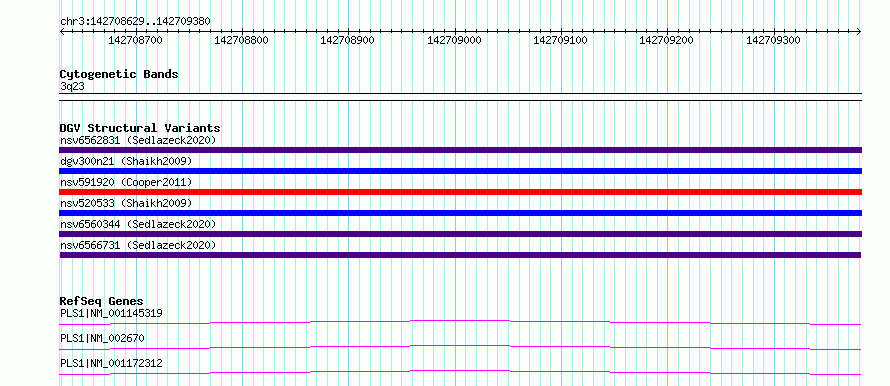
Task: Click the PLS1|NM_001172312 gene label
Action: tap(111, 363)
